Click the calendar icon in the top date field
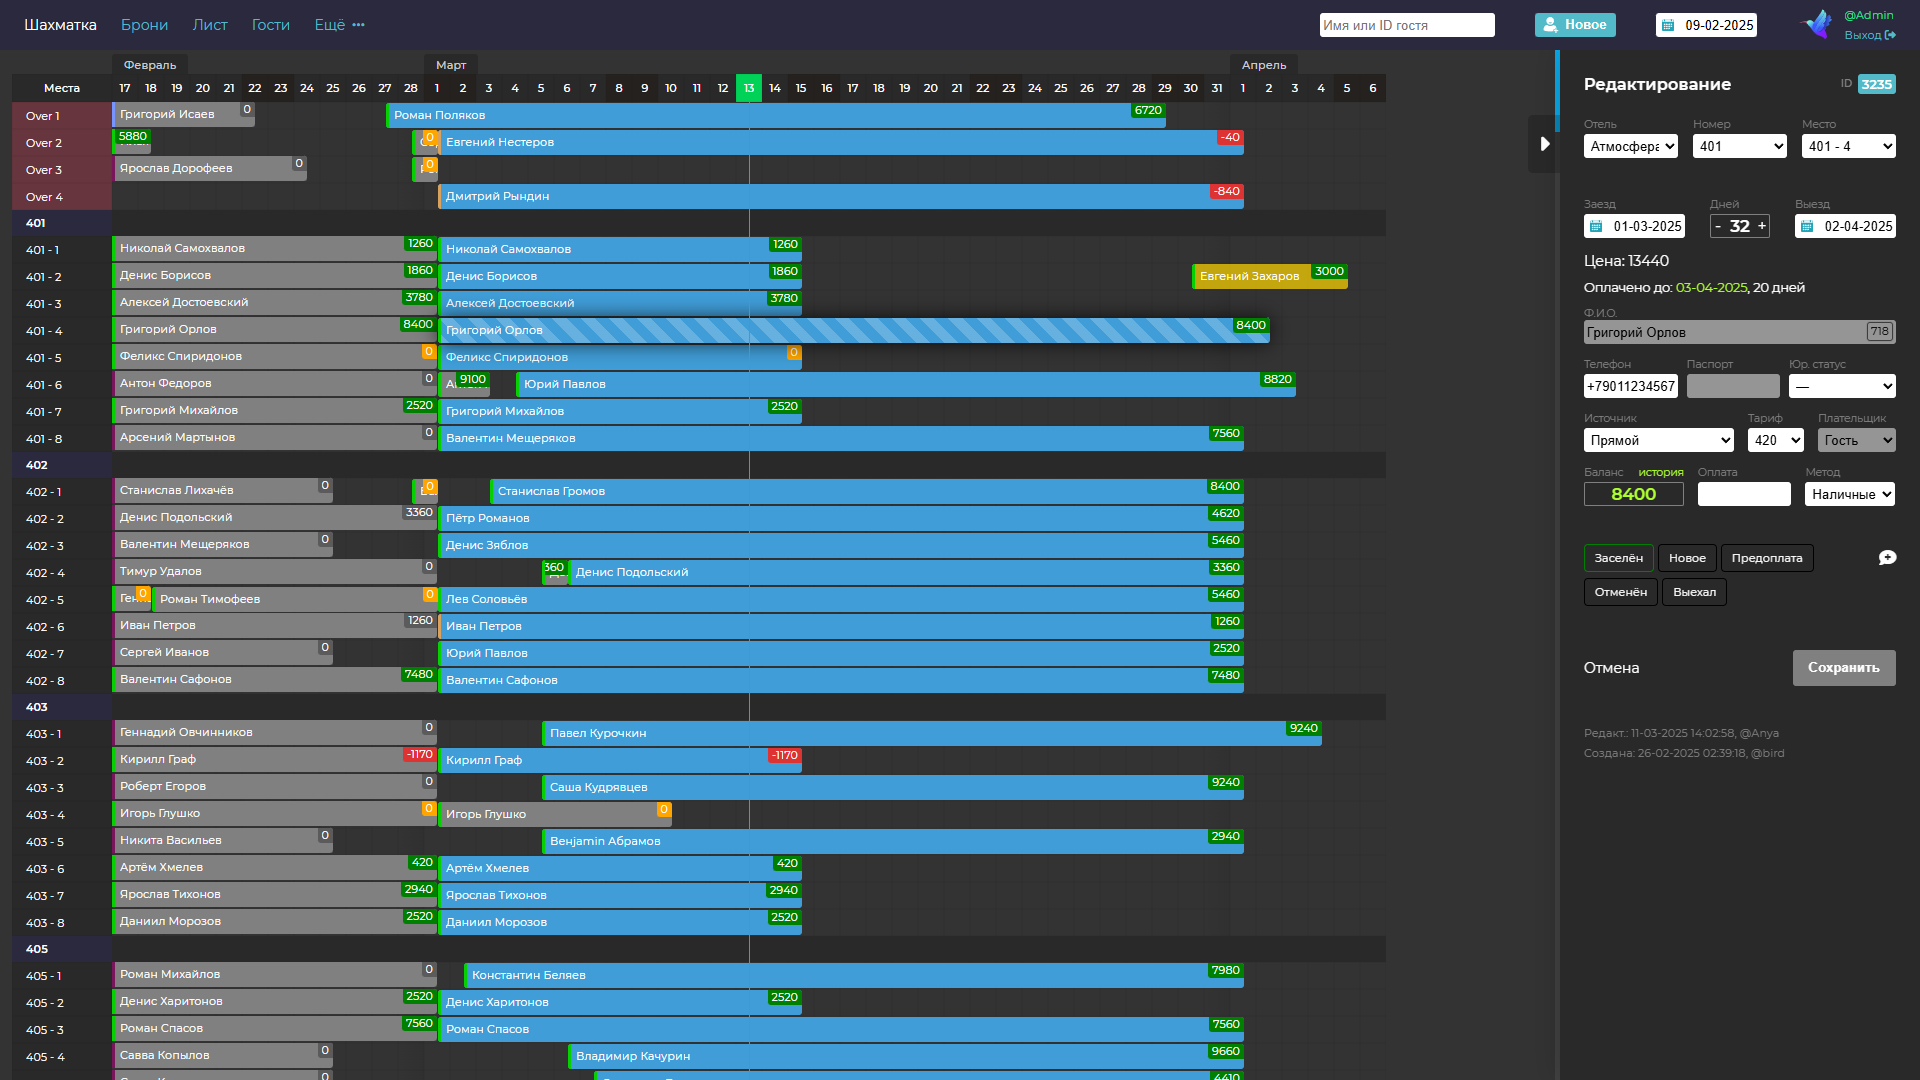This screenshot has height=1080, width=1920. [1667, 25]
